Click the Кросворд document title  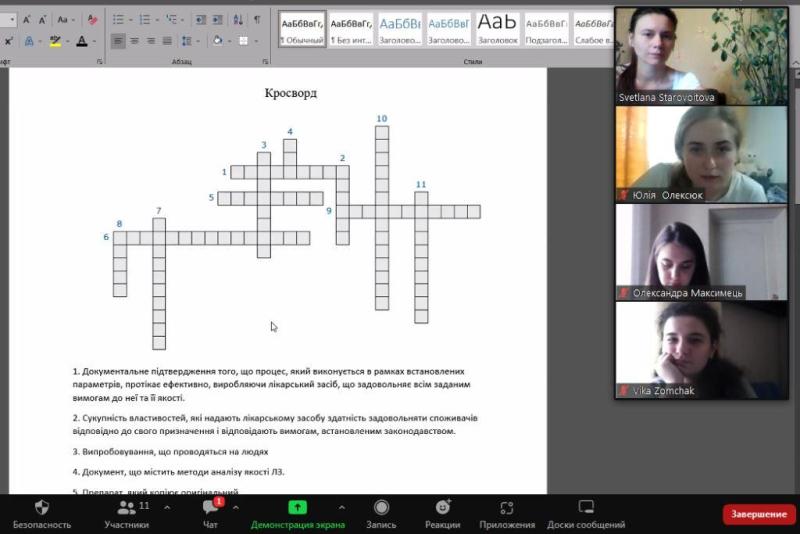[291, 93]
